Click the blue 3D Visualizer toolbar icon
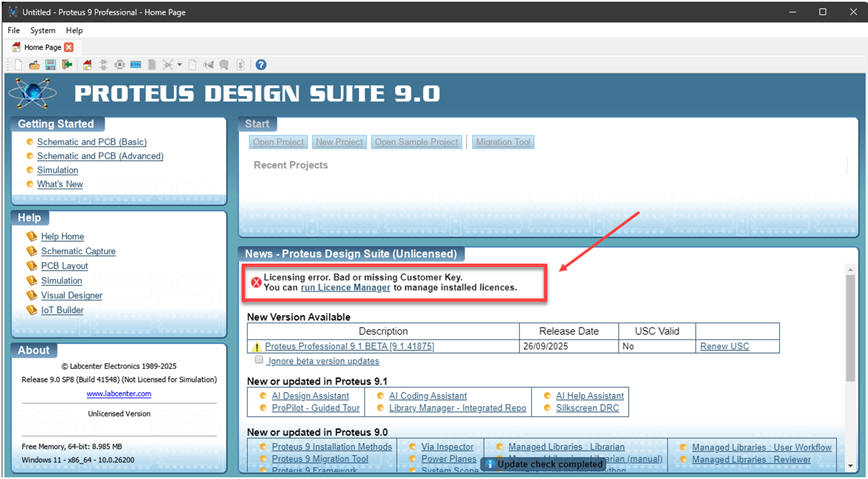Viewport: 868px width, 479px height. (x=136, y=65)
